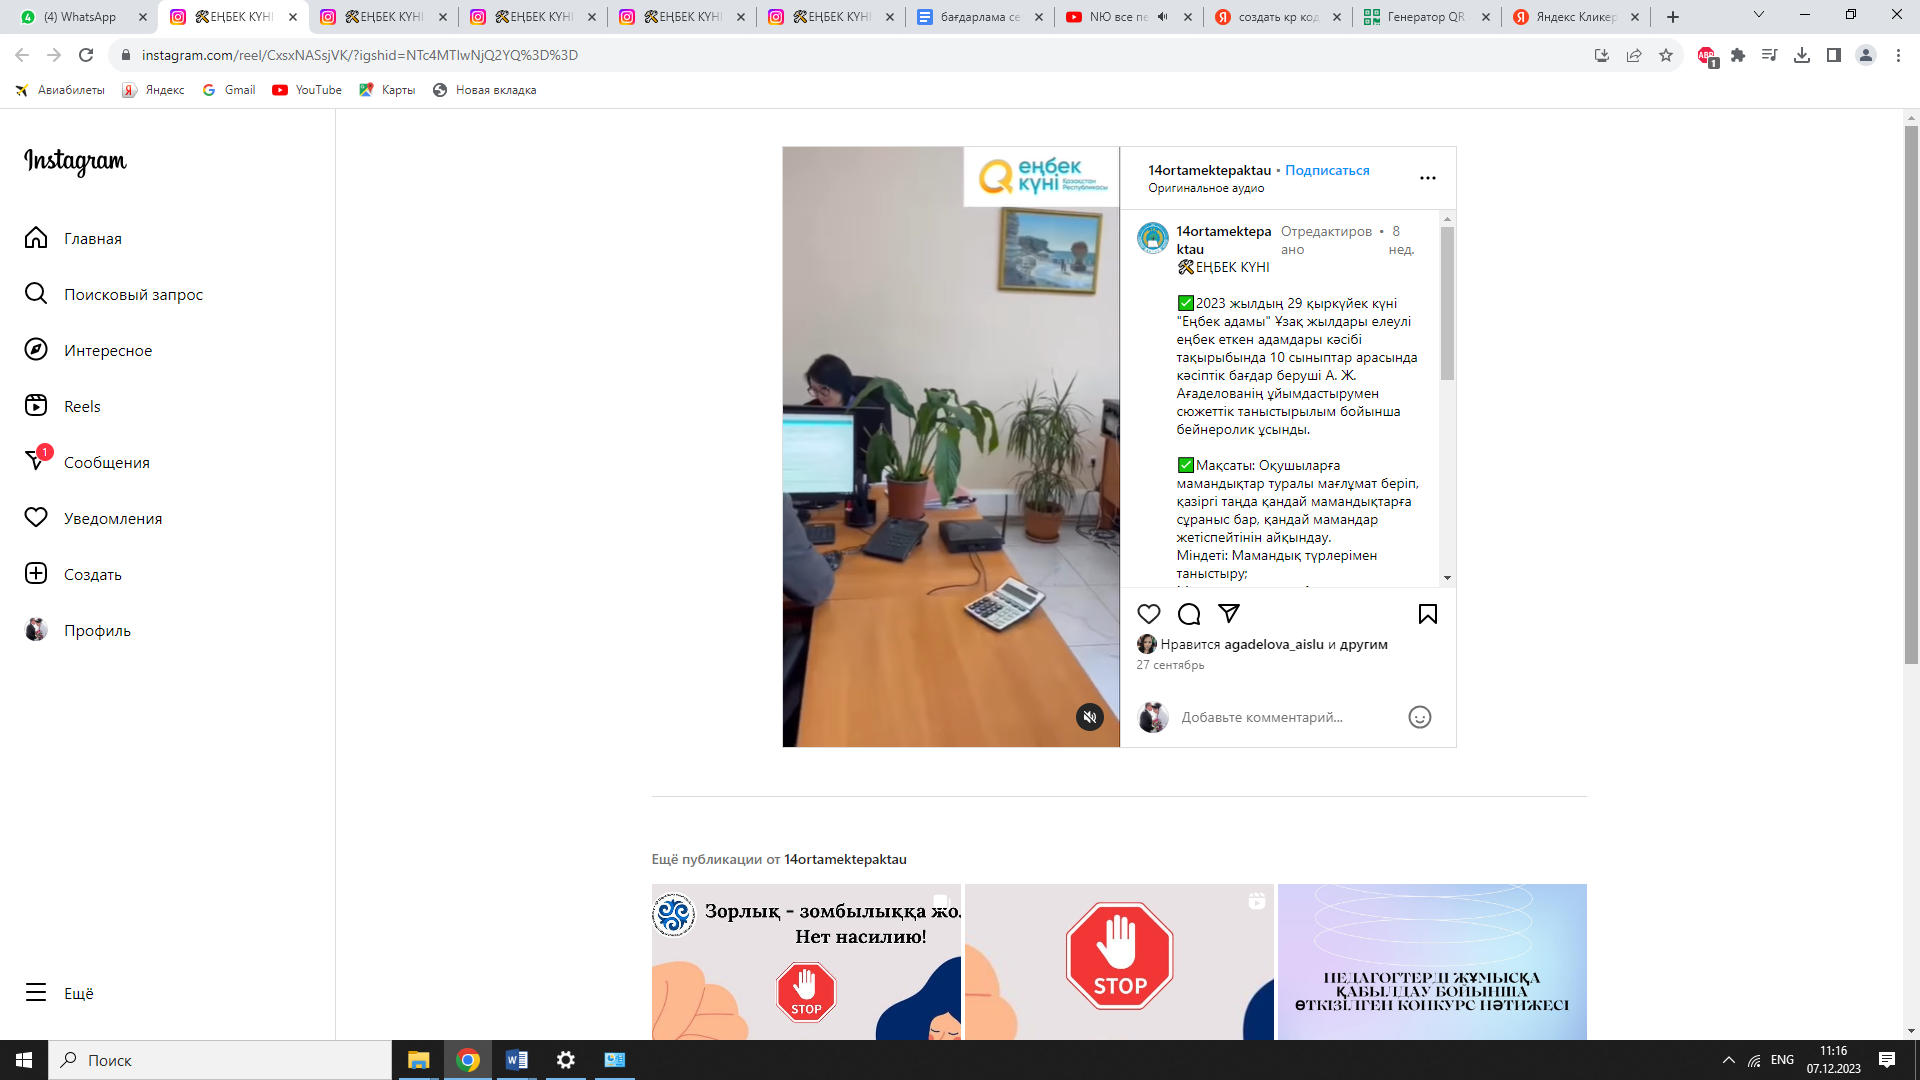Bookmark this page with star icon
Viewport: 1920px width, 1080px height.
point(1666,55)
